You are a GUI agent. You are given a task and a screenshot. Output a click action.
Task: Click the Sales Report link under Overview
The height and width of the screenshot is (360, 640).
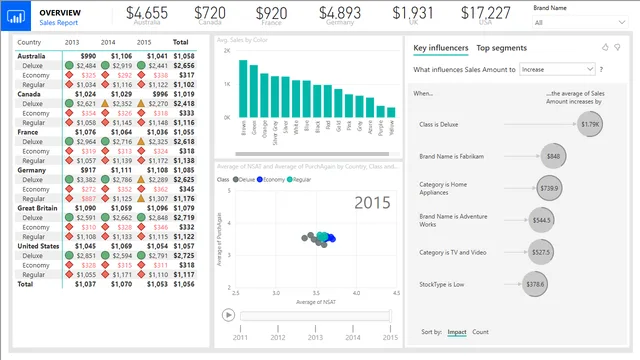coord(58,23)
